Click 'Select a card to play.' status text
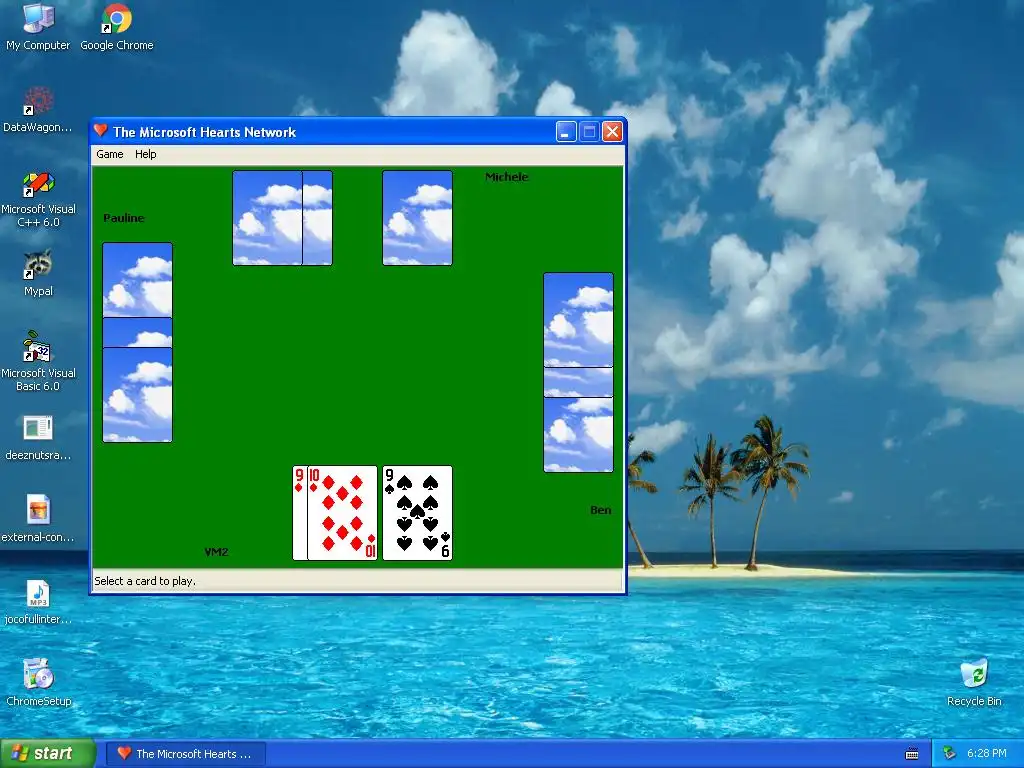The width and height of the screenshot is (1024, 768). pyautogui.click(x=145, y=581)
